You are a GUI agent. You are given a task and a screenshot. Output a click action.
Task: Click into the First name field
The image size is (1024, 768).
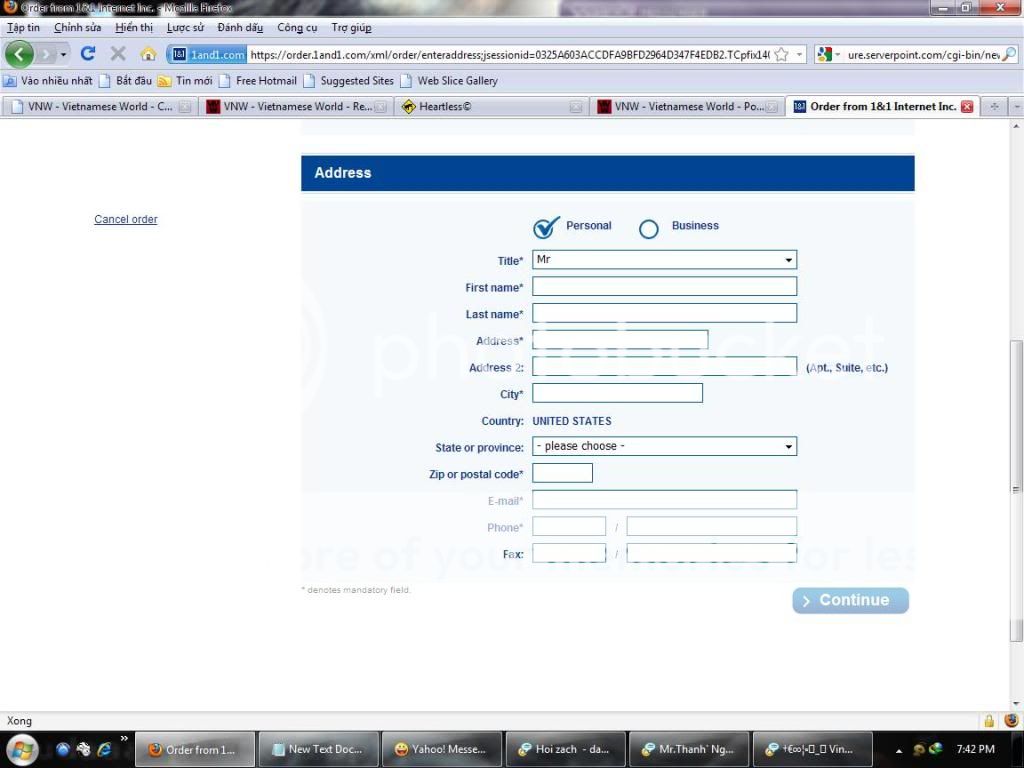coord(664,287)
